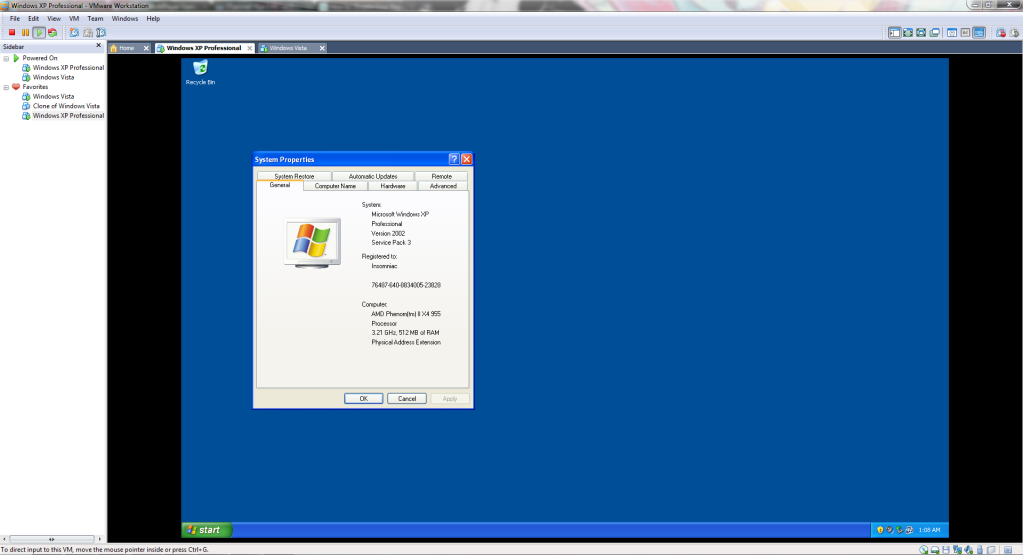Enter Full Screen mode via toolbar icon
The image size is (1023, 555).
click(x=921, y=33)
